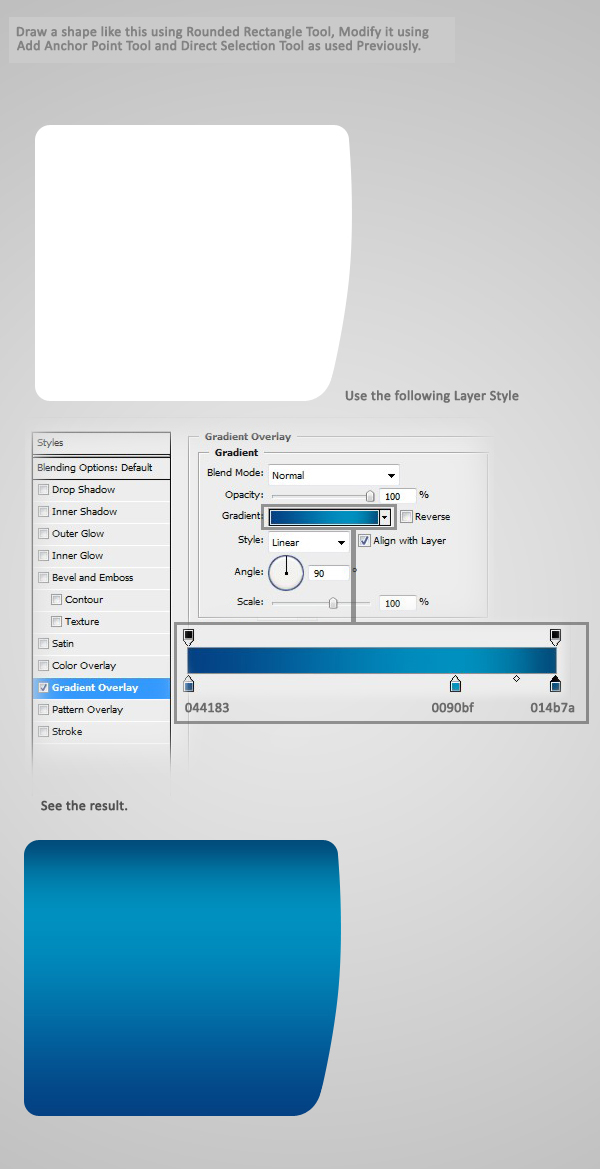Click the Angle dial
The width and height of the screenshot is (600, 1169).
click(286, 573)
